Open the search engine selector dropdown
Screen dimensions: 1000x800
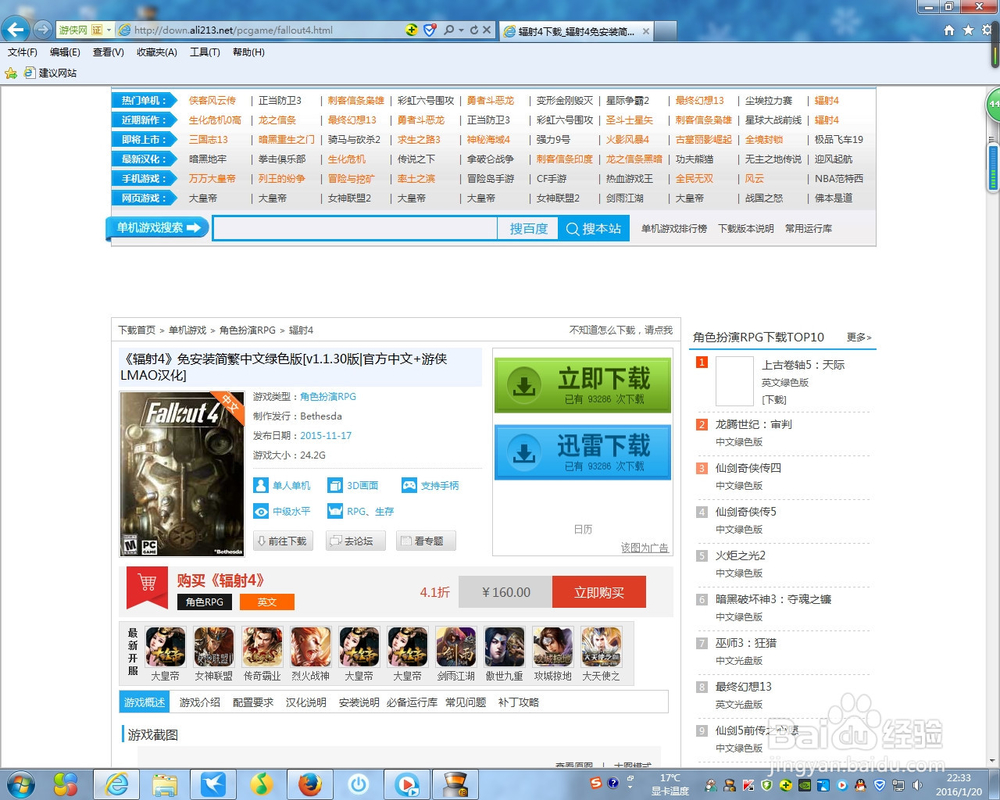(x=461, y=30)
